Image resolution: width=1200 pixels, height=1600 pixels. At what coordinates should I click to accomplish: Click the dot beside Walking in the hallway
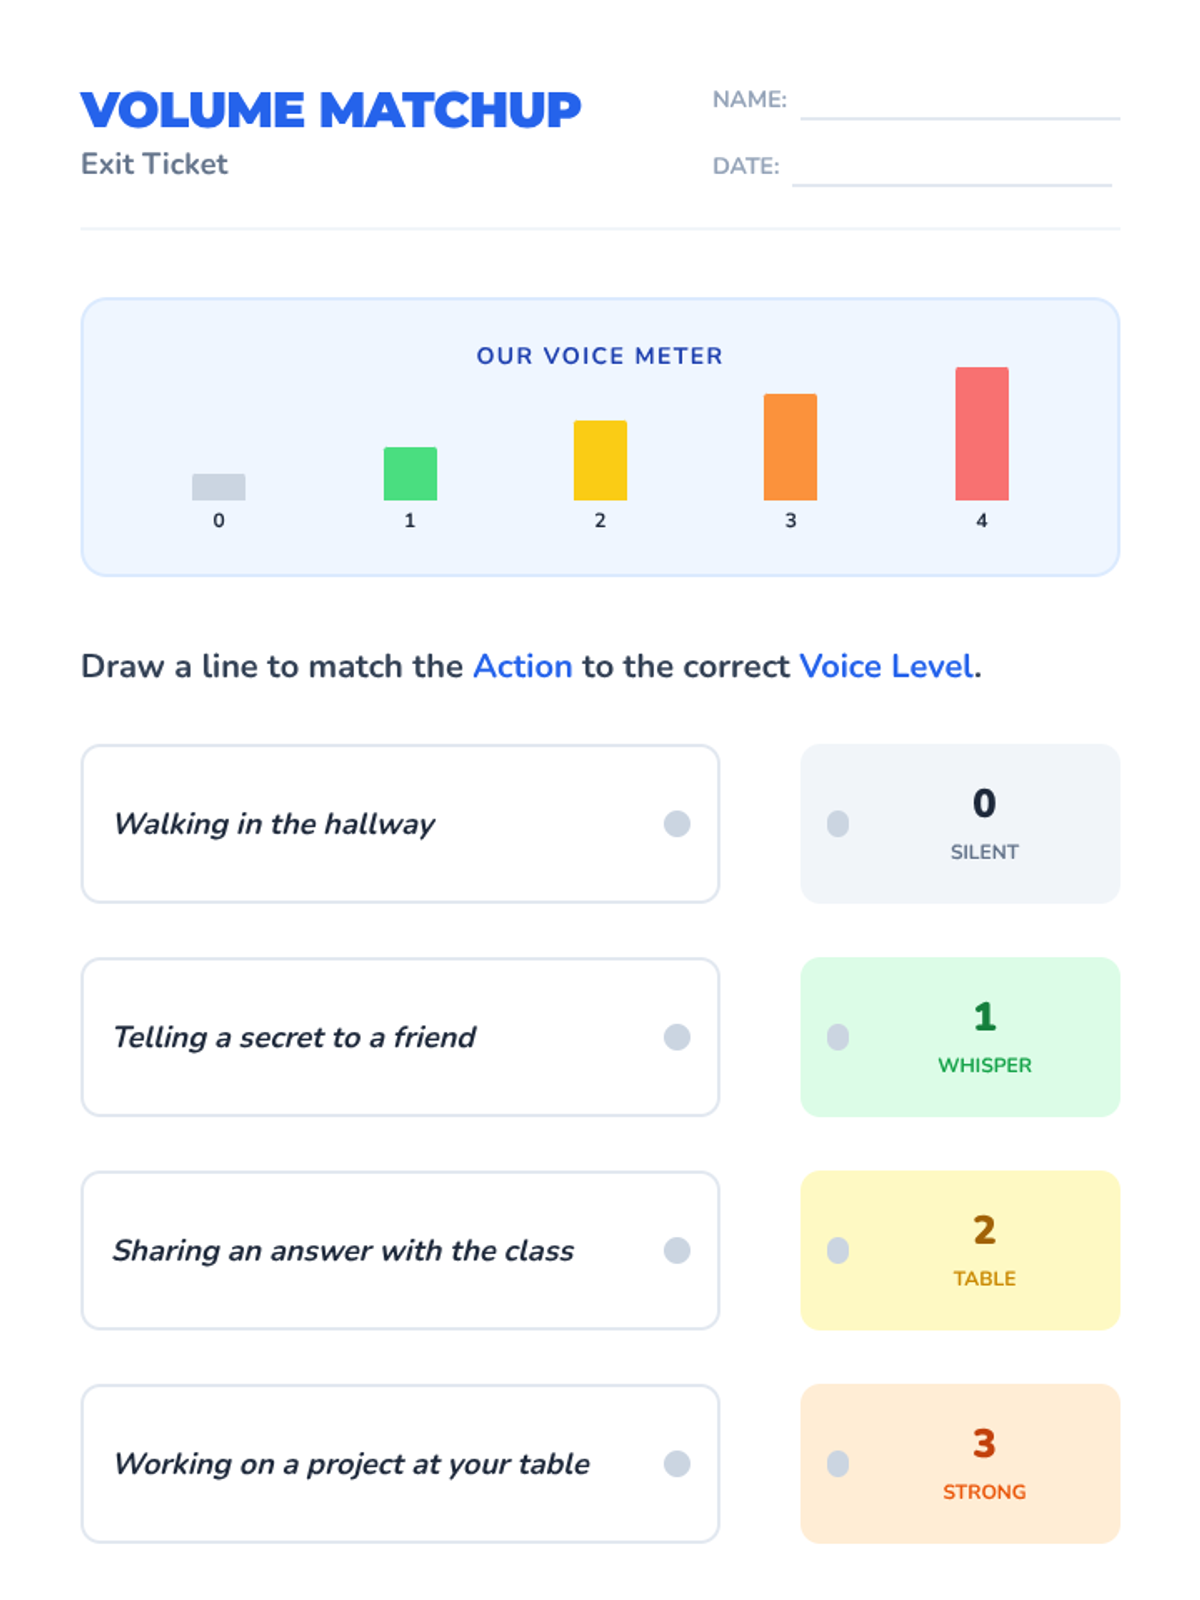677,824
